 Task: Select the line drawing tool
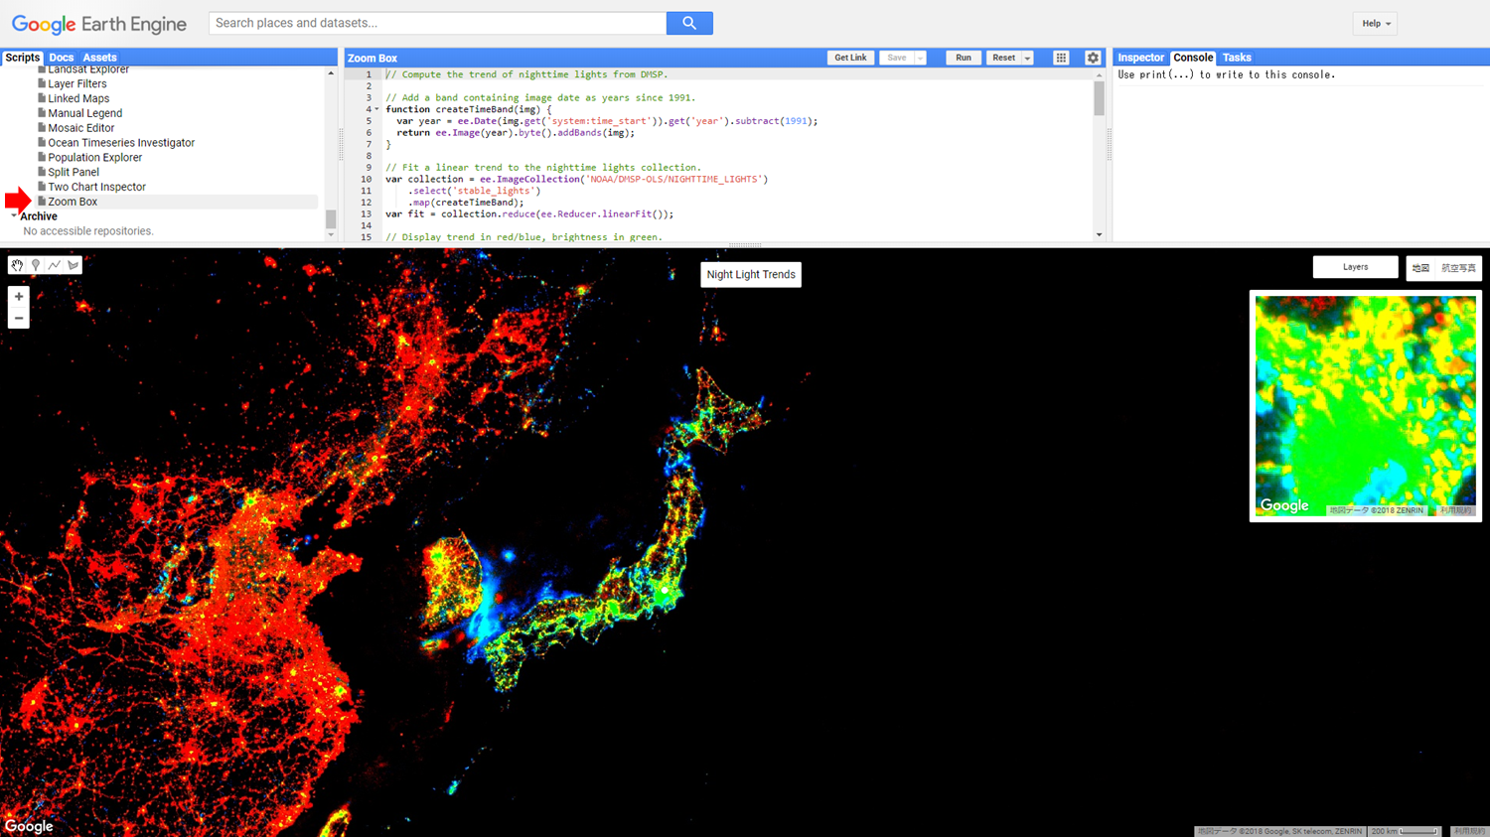click(55, 265)
